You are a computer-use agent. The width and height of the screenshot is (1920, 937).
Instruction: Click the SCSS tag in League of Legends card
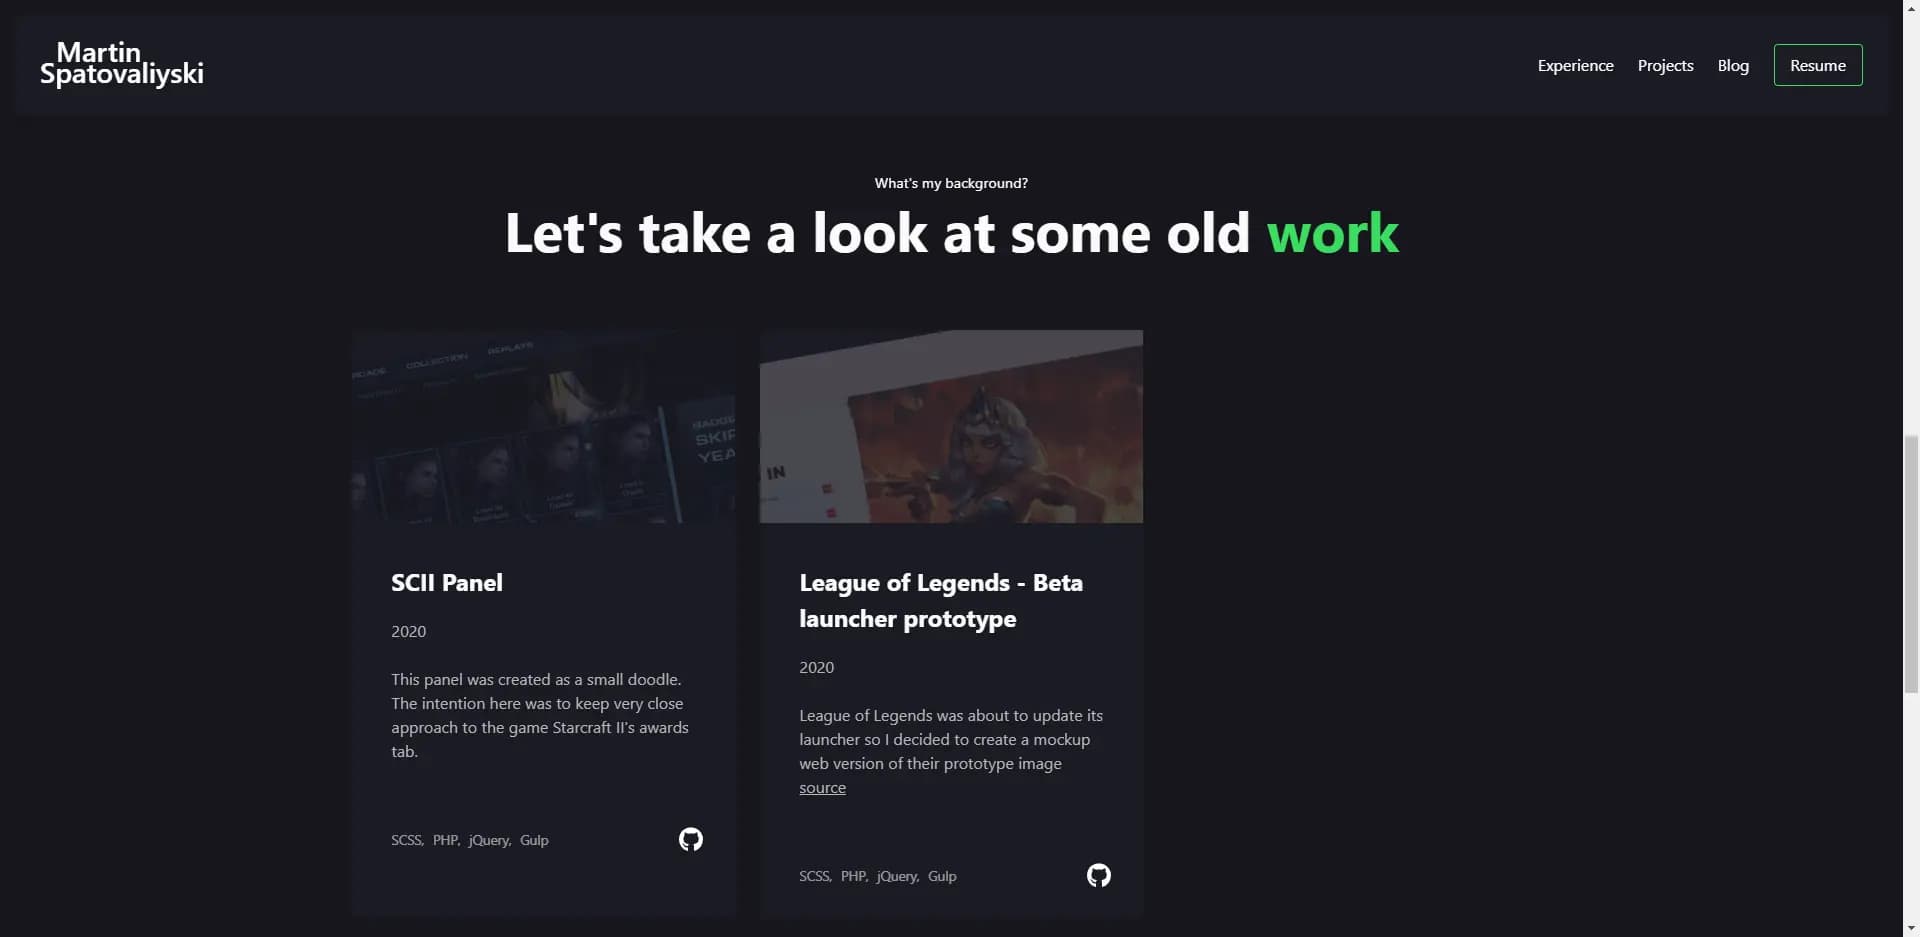click(815, 876)
